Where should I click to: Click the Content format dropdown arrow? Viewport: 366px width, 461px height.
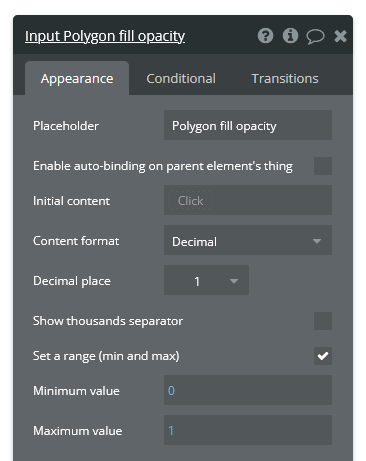click(x=317, y=241)
